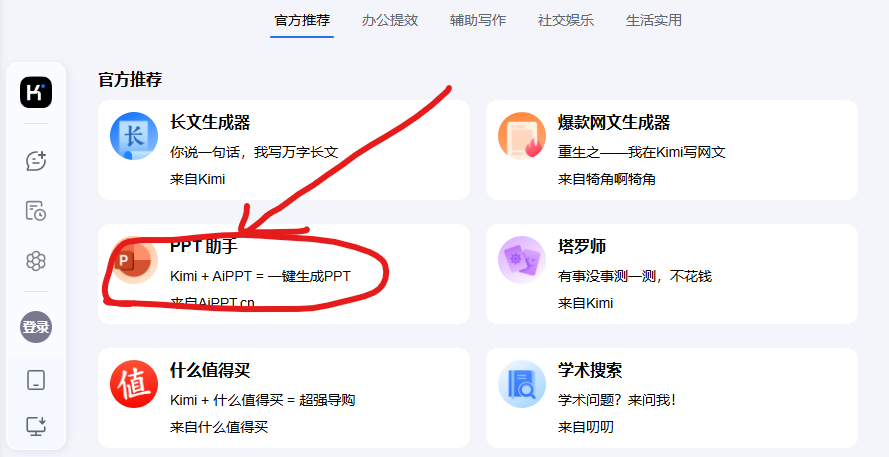Open the mobile app icon in sidebar
This screenshot has height=457, width=889.
(x=36, y=380)
